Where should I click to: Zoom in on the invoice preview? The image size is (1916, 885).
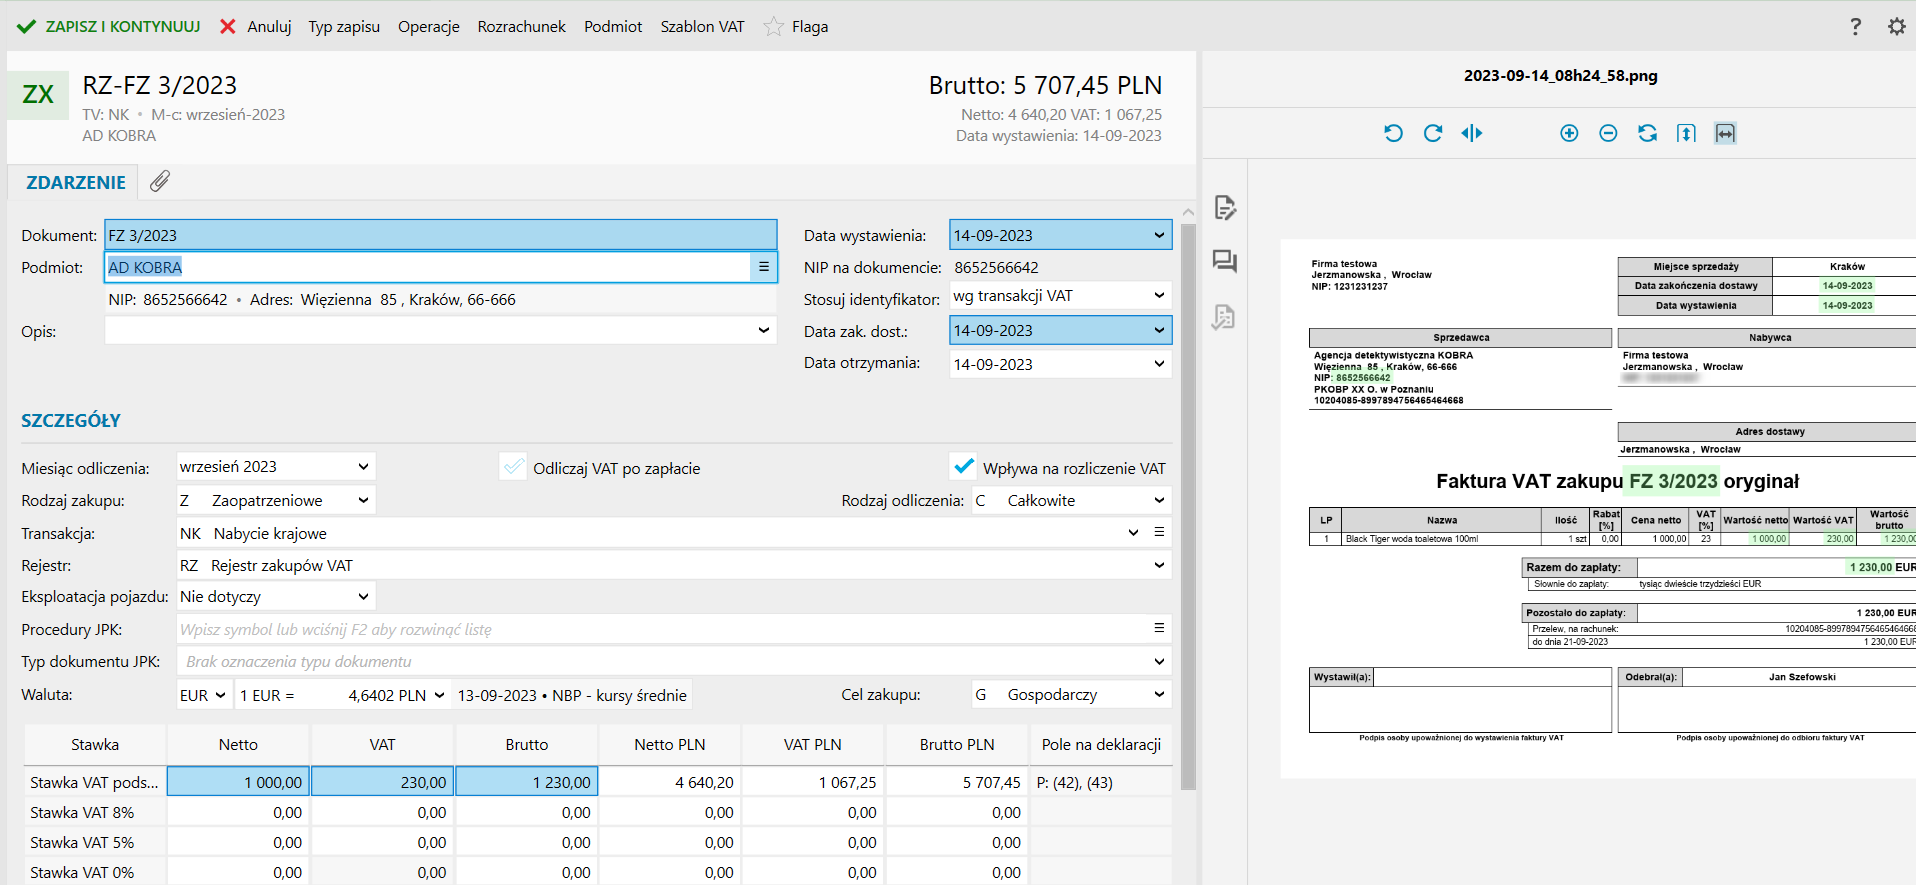pyautogui.click(x=1569, y=133)
